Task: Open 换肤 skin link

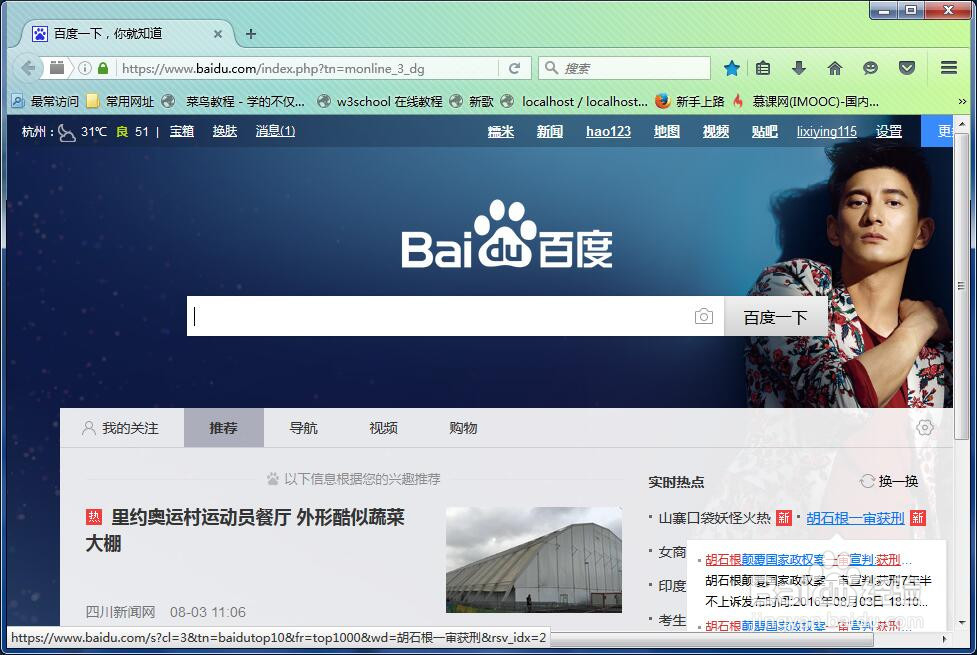Action: tap(225, 131)
